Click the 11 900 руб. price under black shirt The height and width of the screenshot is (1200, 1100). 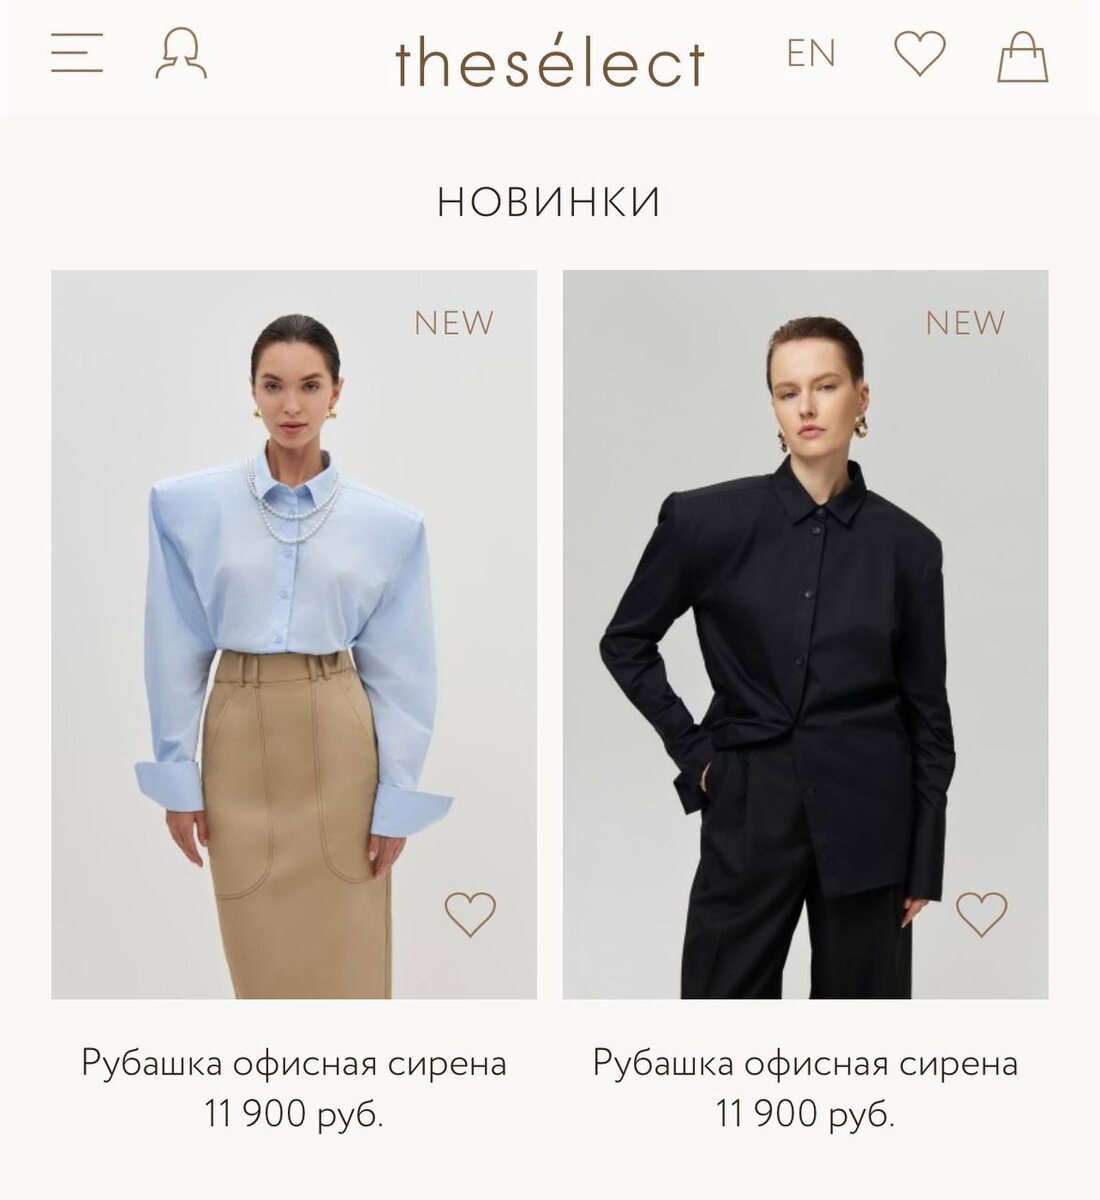coord(805,1113)
